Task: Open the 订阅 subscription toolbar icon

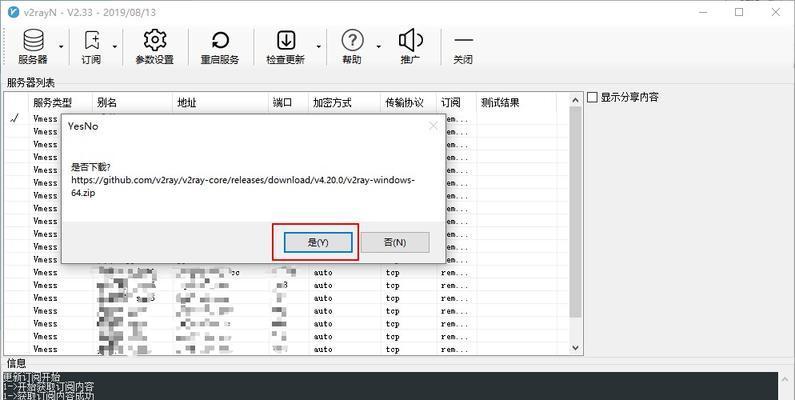Action: (x=91, y=46)
